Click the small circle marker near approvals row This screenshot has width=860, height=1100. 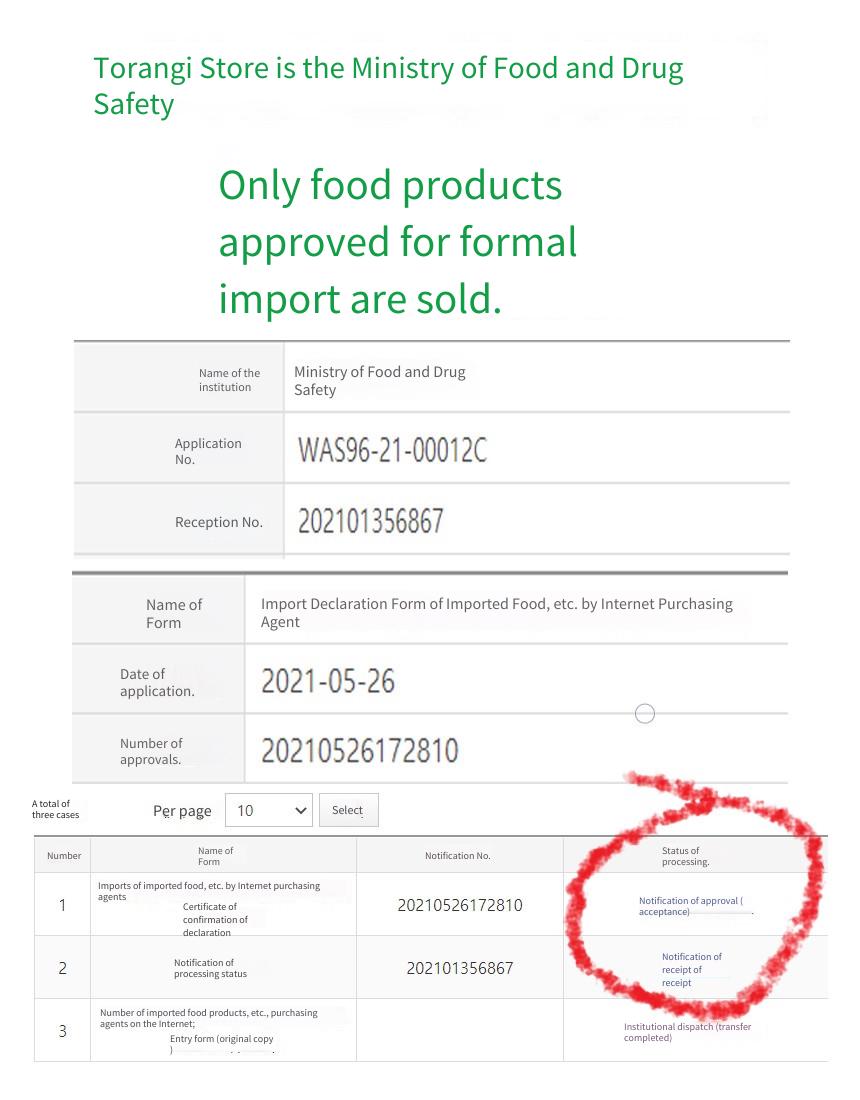(x=645, y=713)
